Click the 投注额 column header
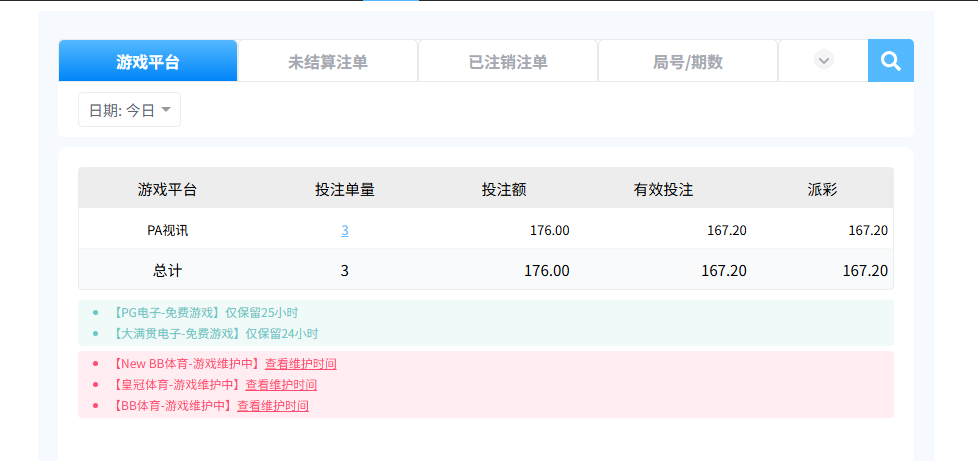The image size is (978, 461). point(504,189)
